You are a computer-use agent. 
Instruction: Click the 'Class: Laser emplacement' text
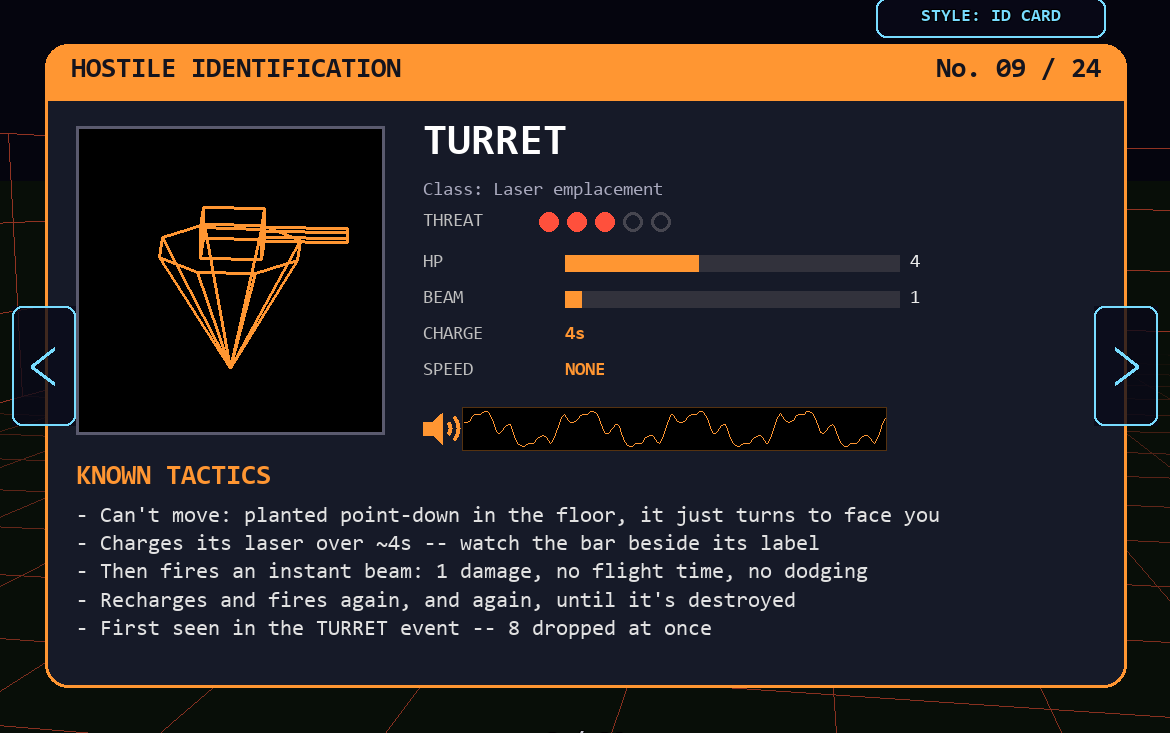542,190
